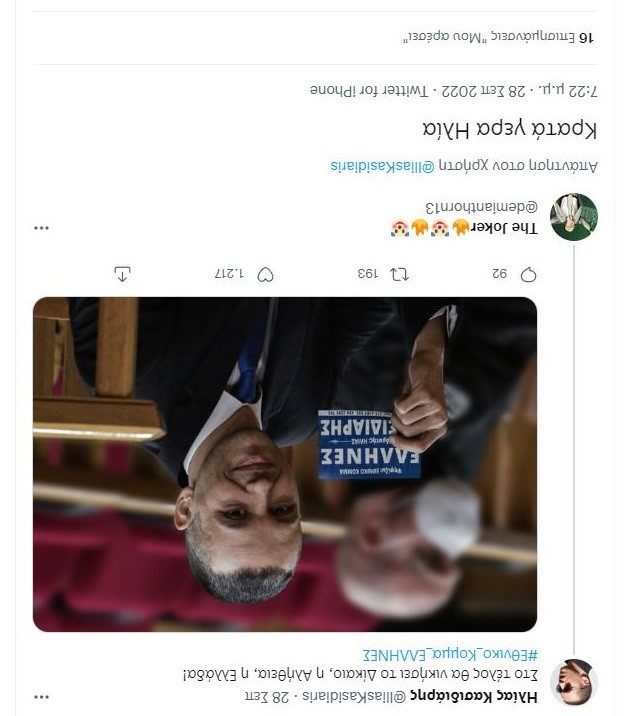Open the @demianthorn13 handle
The image size is (629, 716).
pyautogui.click(x=481, y=207)
